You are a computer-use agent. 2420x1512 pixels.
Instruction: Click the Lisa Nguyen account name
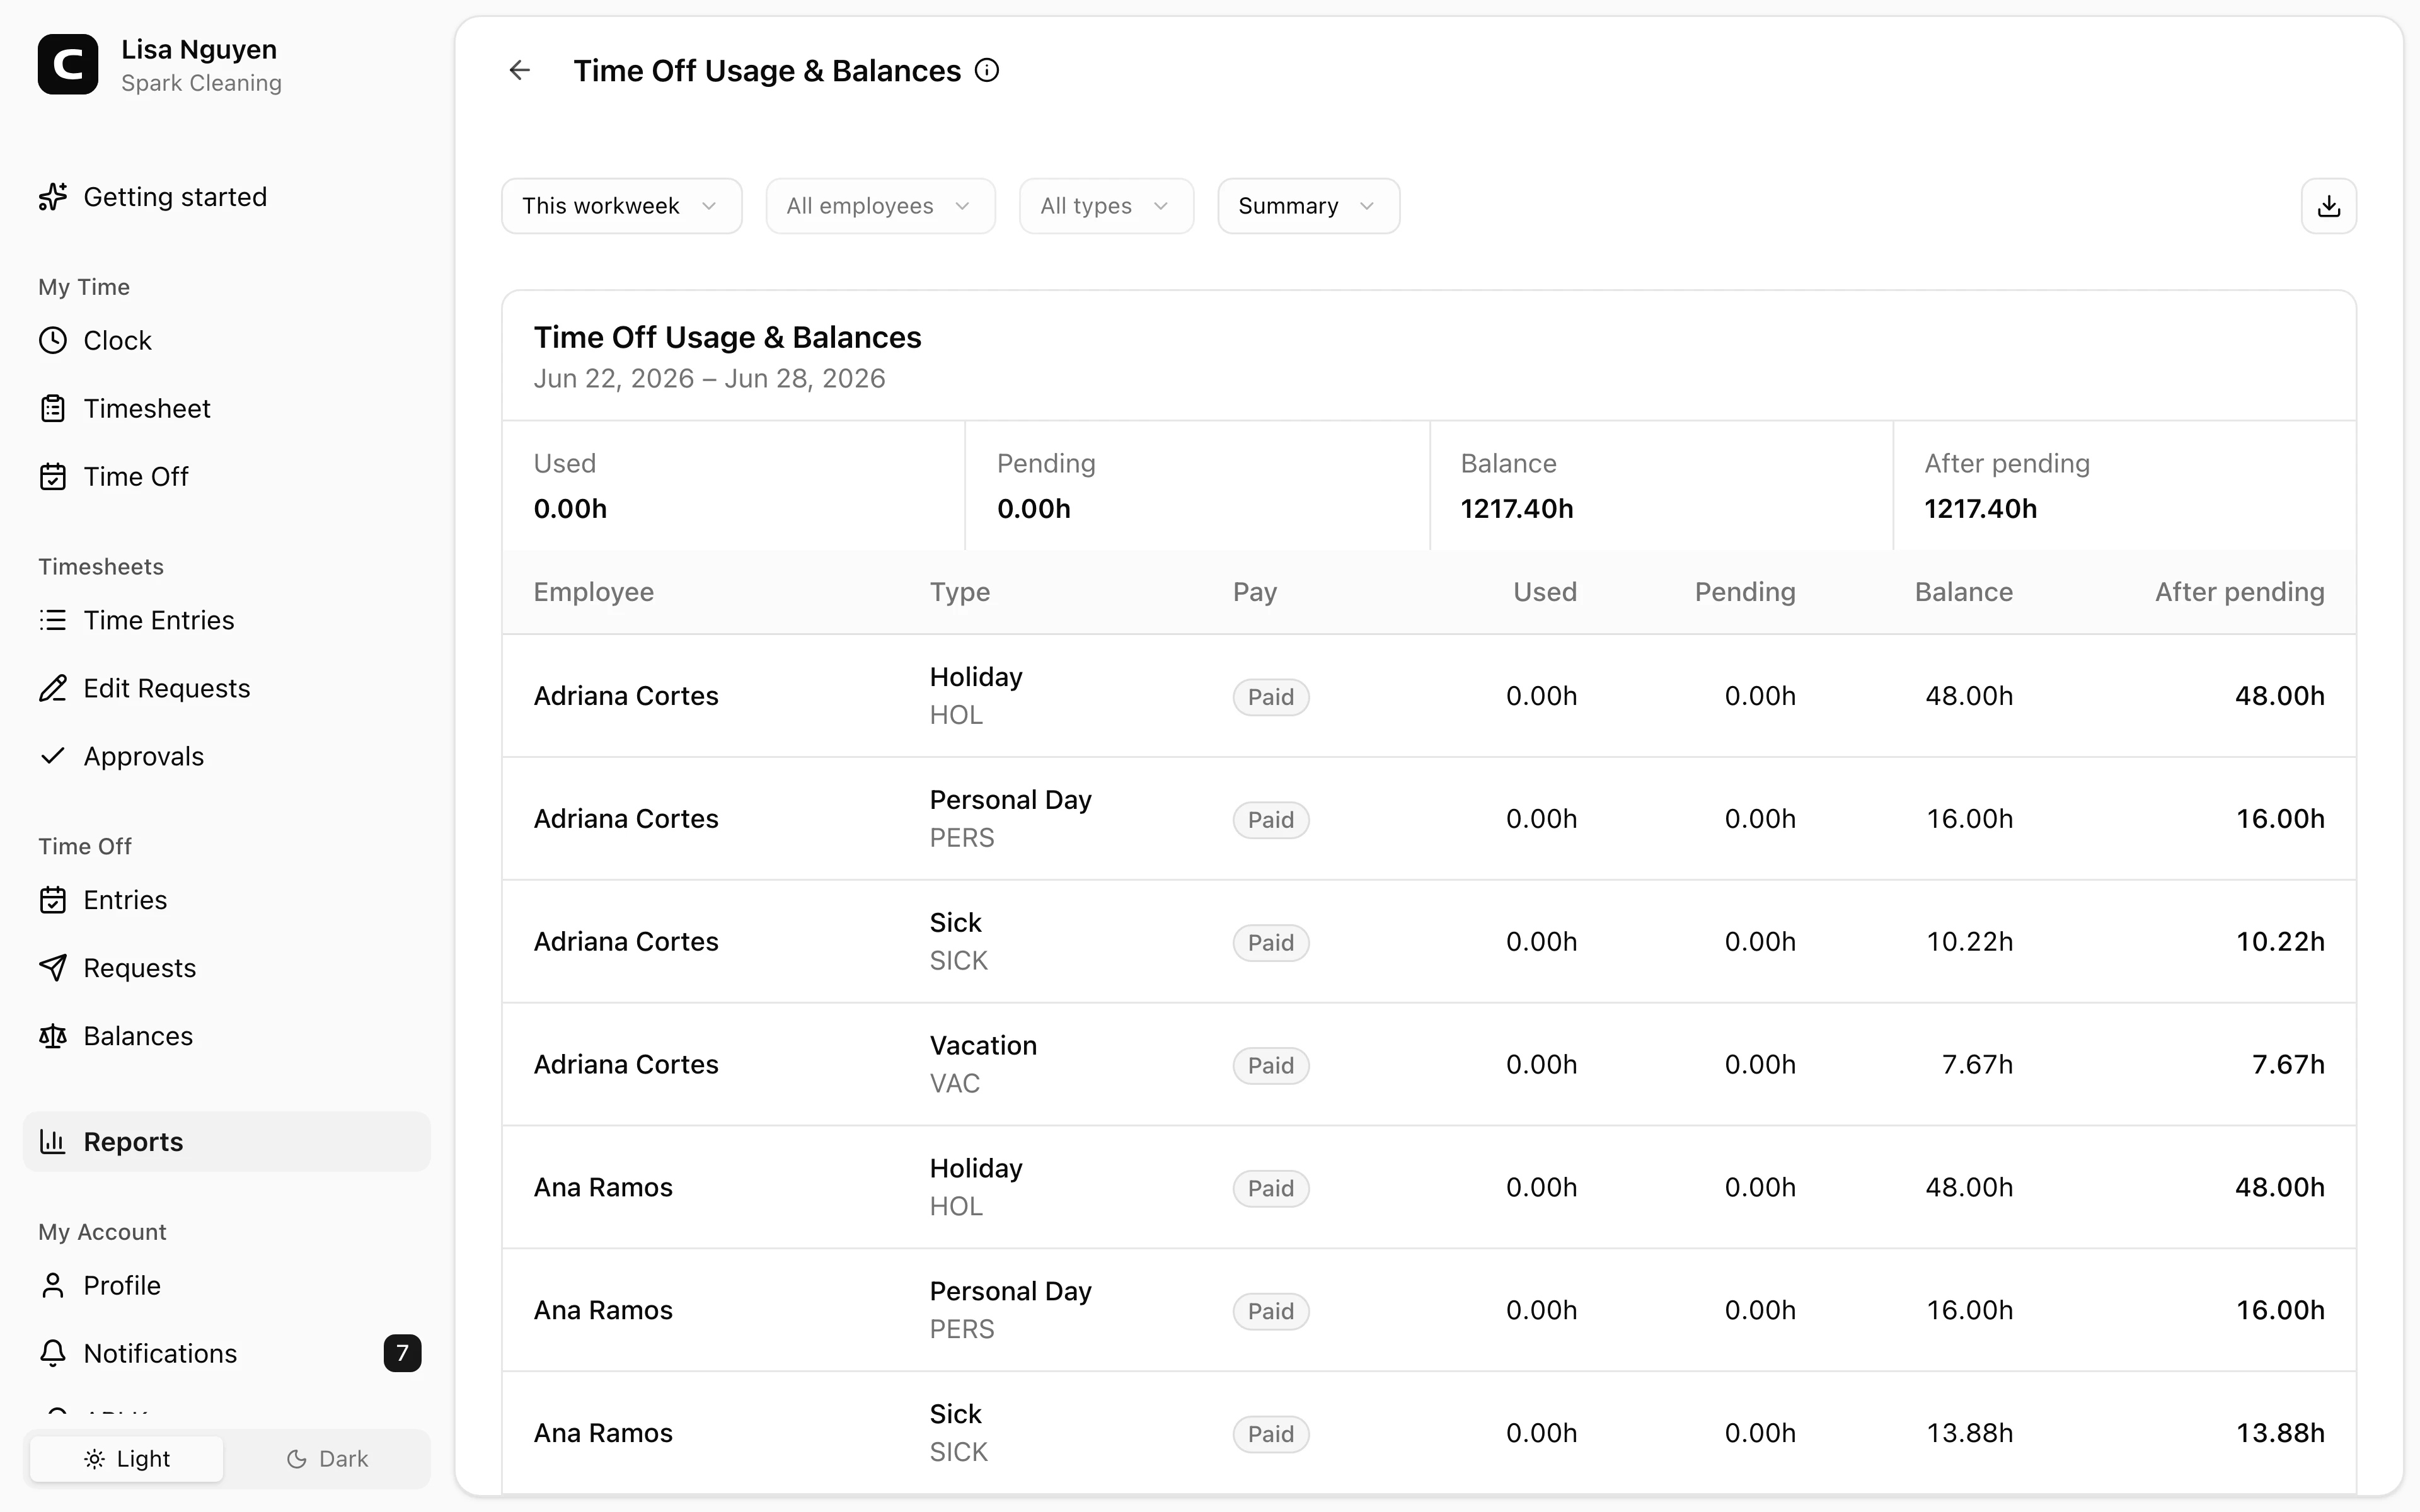click(x=199, y=49)
